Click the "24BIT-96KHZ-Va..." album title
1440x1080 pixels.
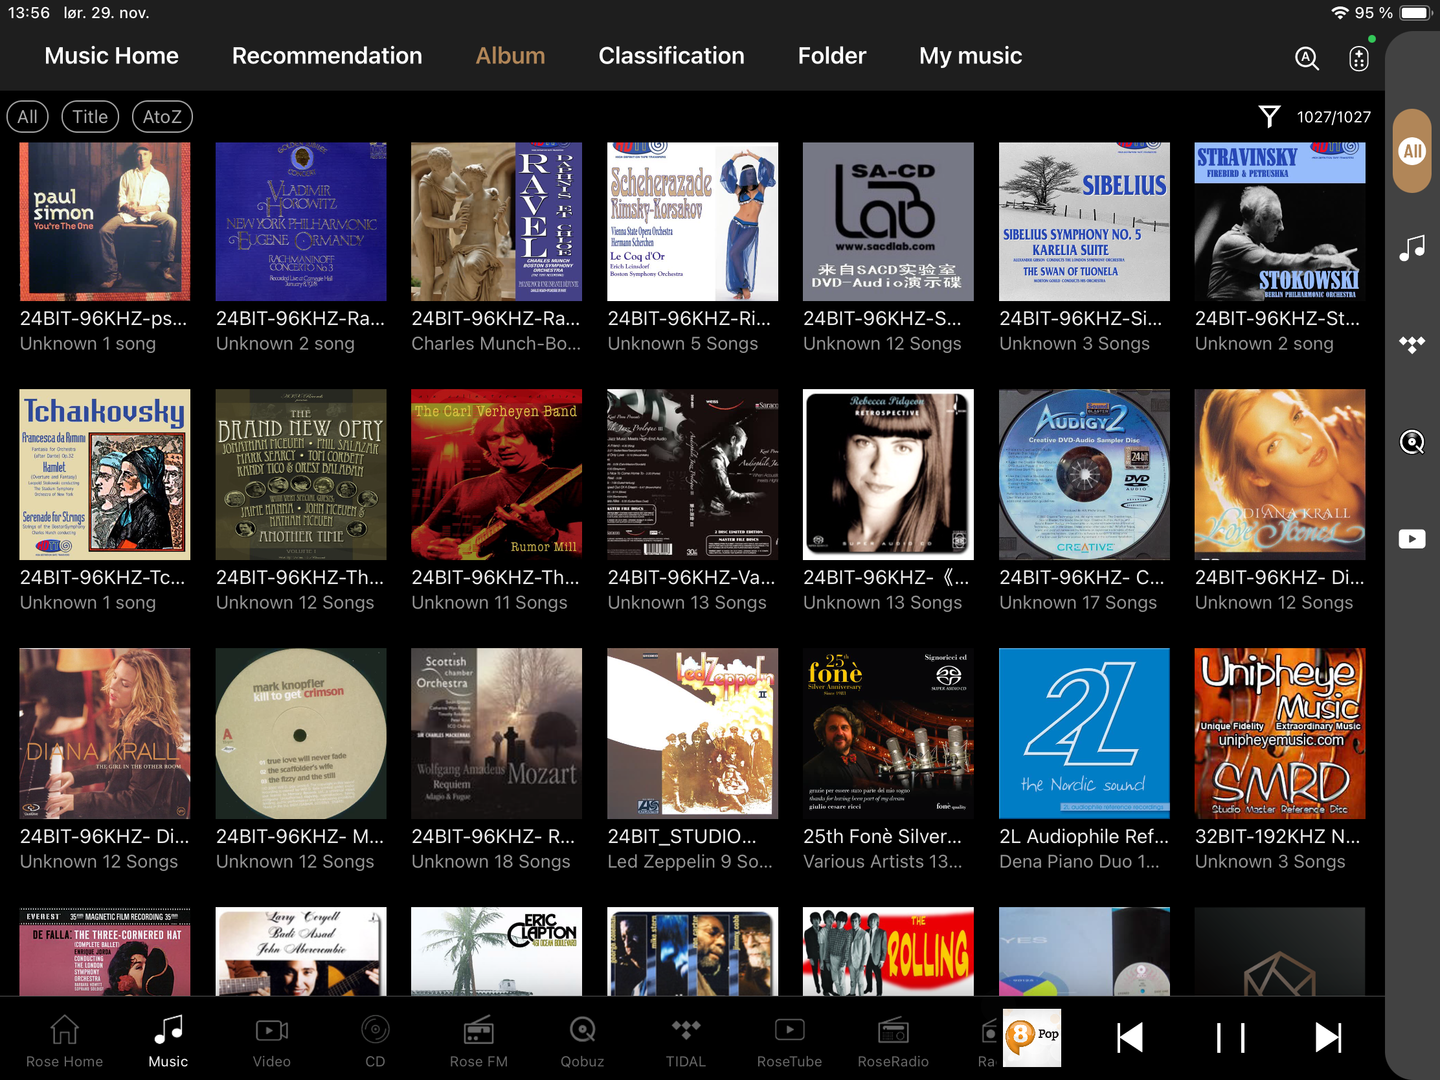click(x=691, y=577)
